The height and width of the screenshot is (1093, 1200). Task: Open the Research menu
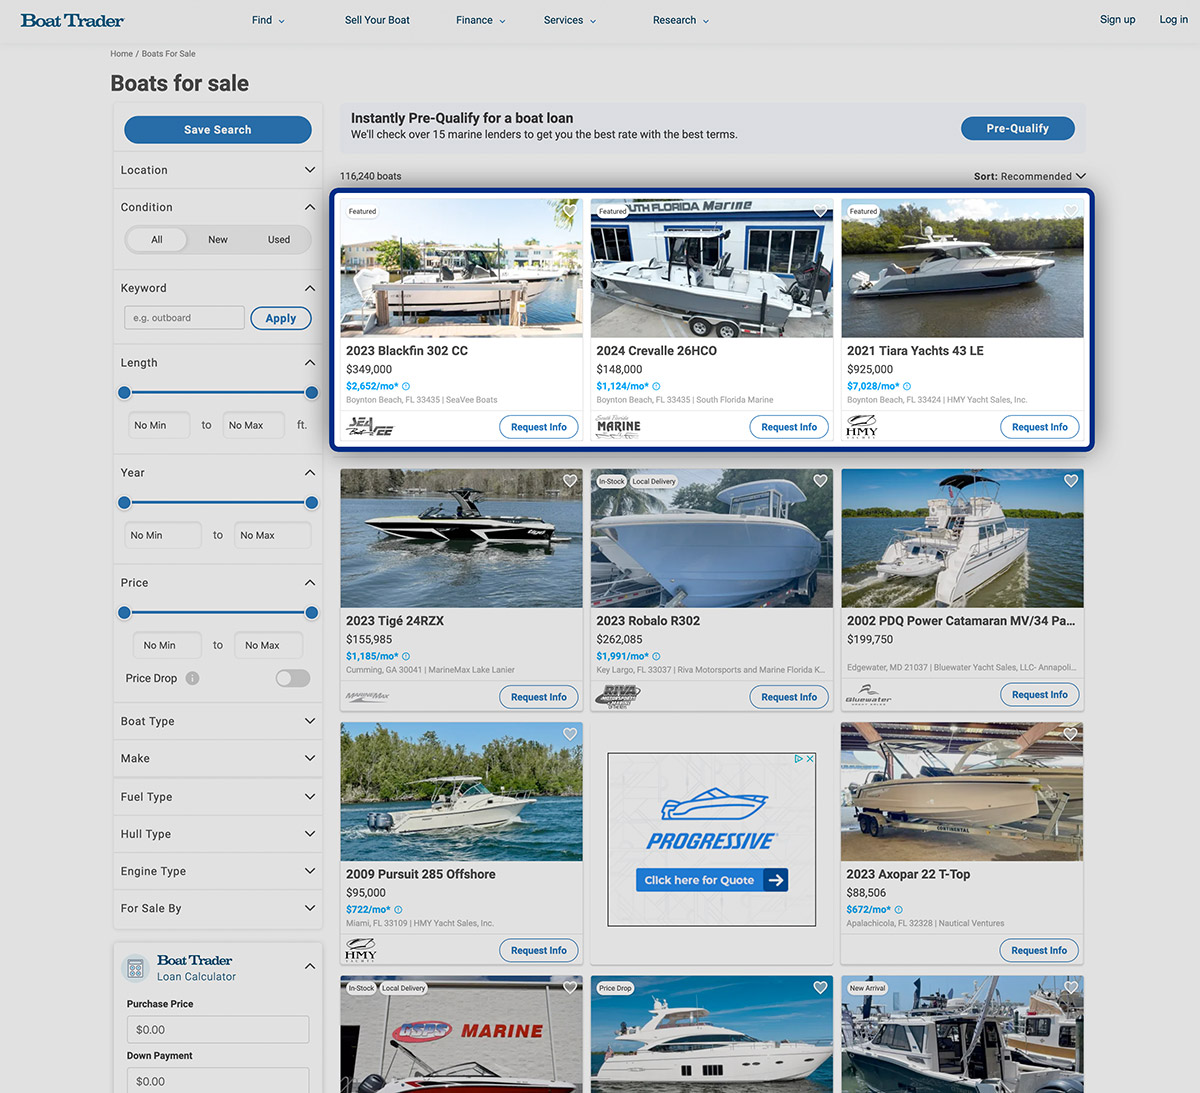(x=681, y=20)
